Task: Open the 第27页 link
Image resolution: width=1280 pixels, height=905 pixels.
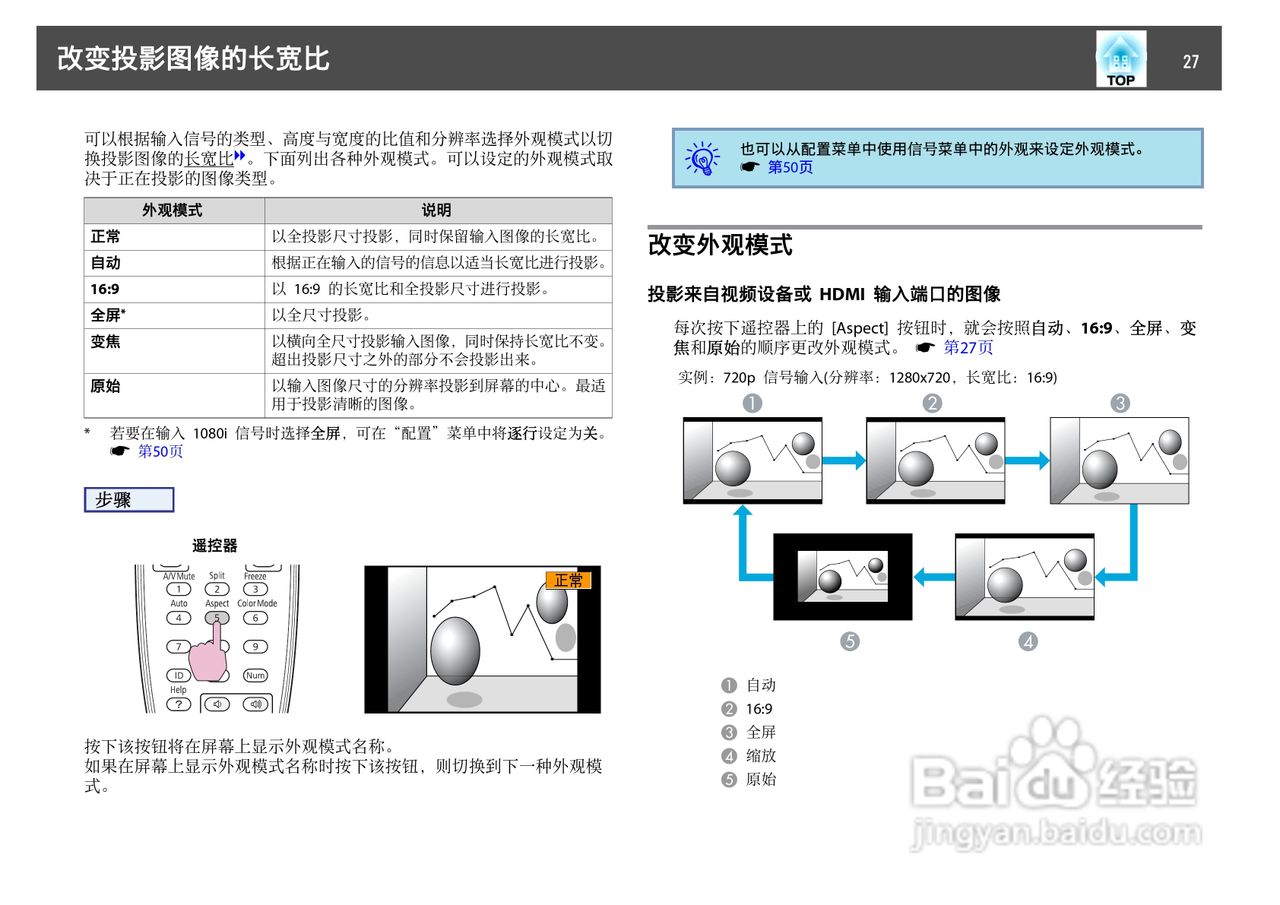Action: pyautogui.click(x=968, y=347)
